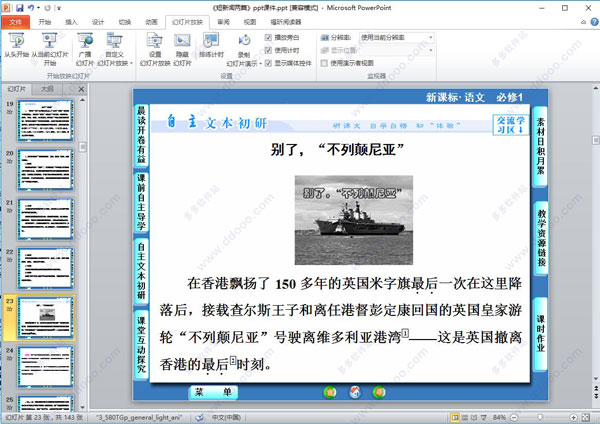
Task: Open the Foxit Reader (福昕阅读器) tab
Action: click(x=285, y=22)
